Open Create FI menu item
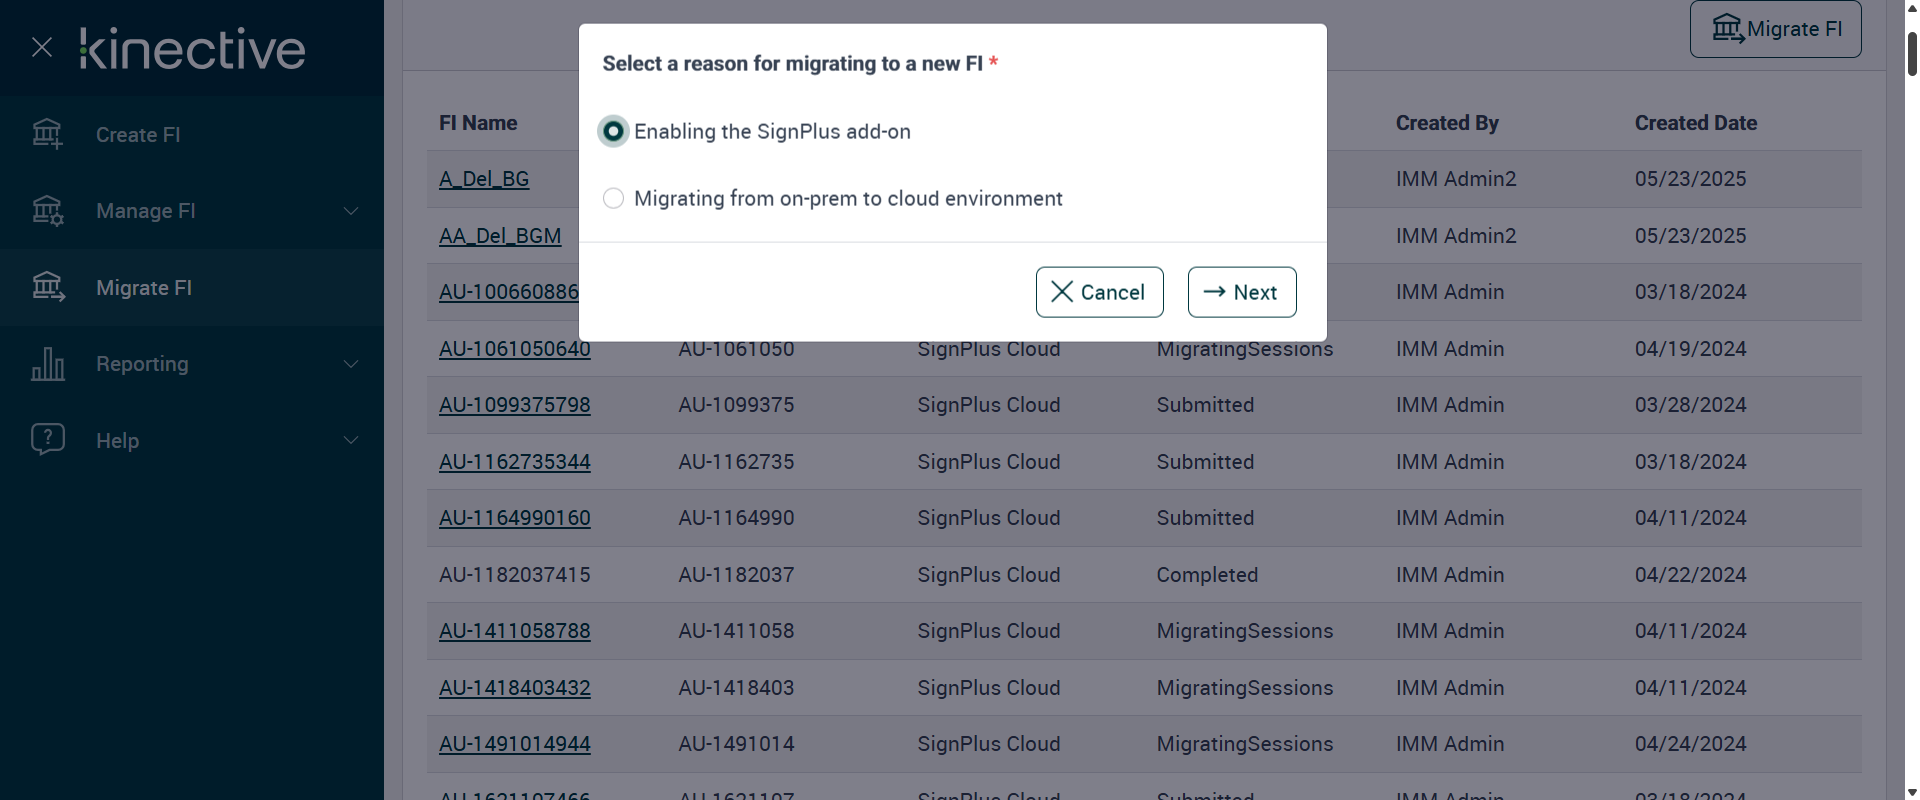 [138, 135]
